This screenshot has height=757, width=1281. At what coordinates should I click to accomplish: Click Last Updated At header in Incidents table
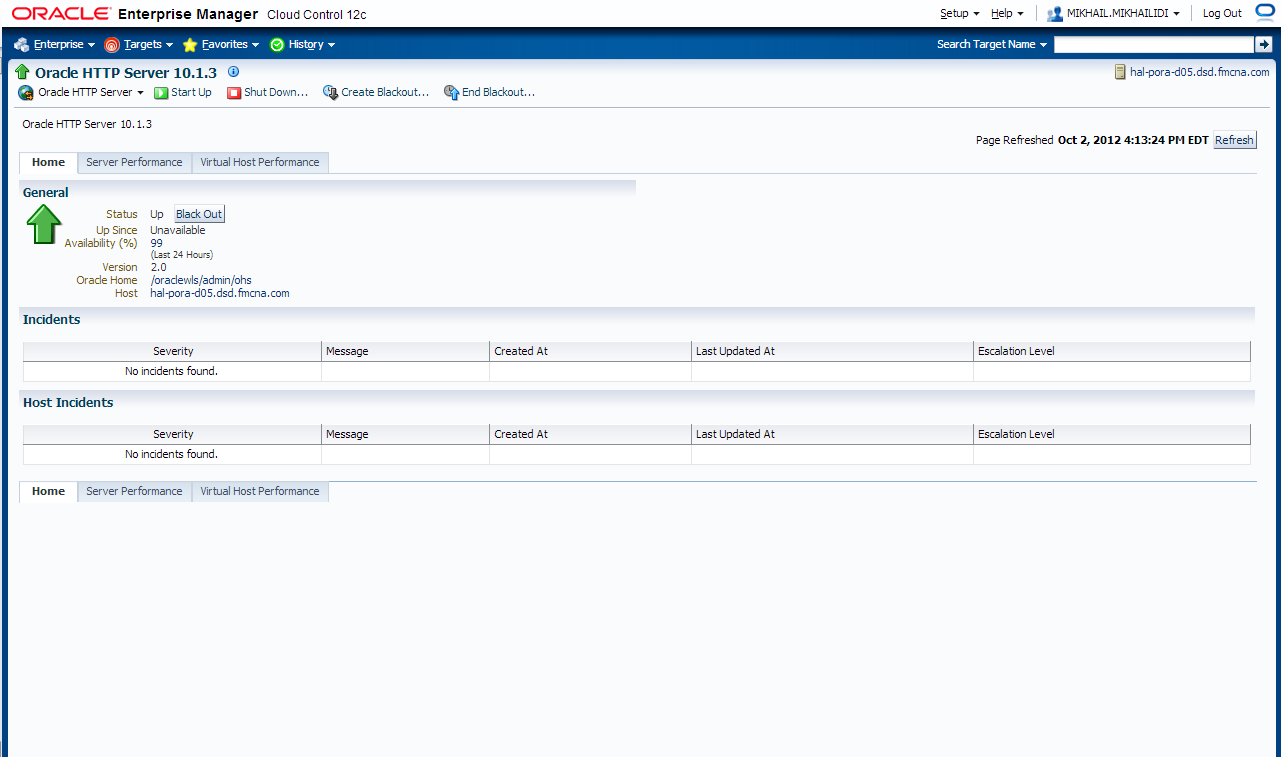[x=832, y=351]
